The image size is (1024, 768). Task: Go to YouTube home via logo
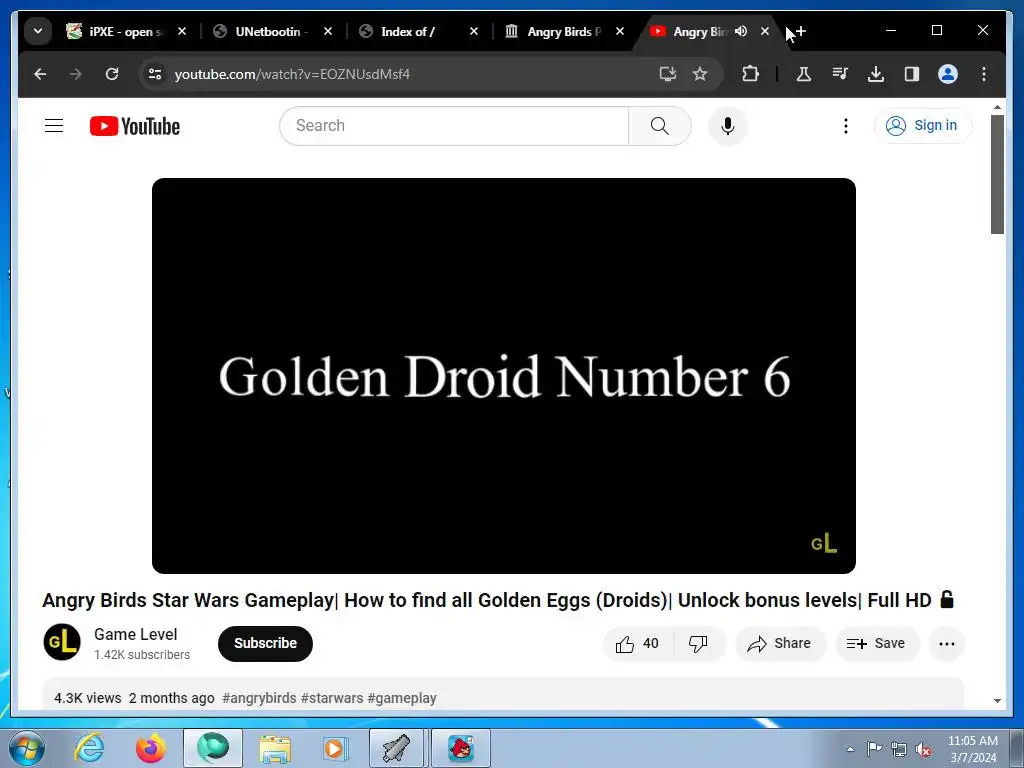(135, 126)
